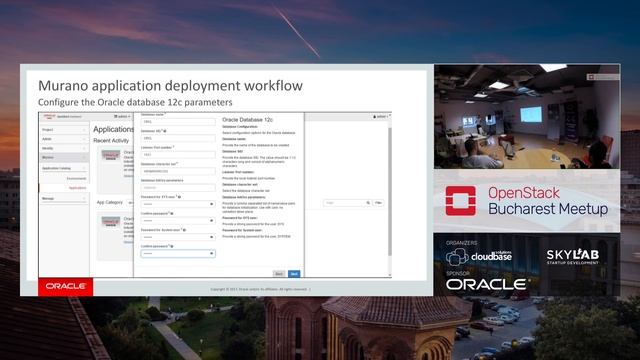The image size is (640, 360).
Task: Expand the Identity sidebar section
Action: [x=64, y=149]
